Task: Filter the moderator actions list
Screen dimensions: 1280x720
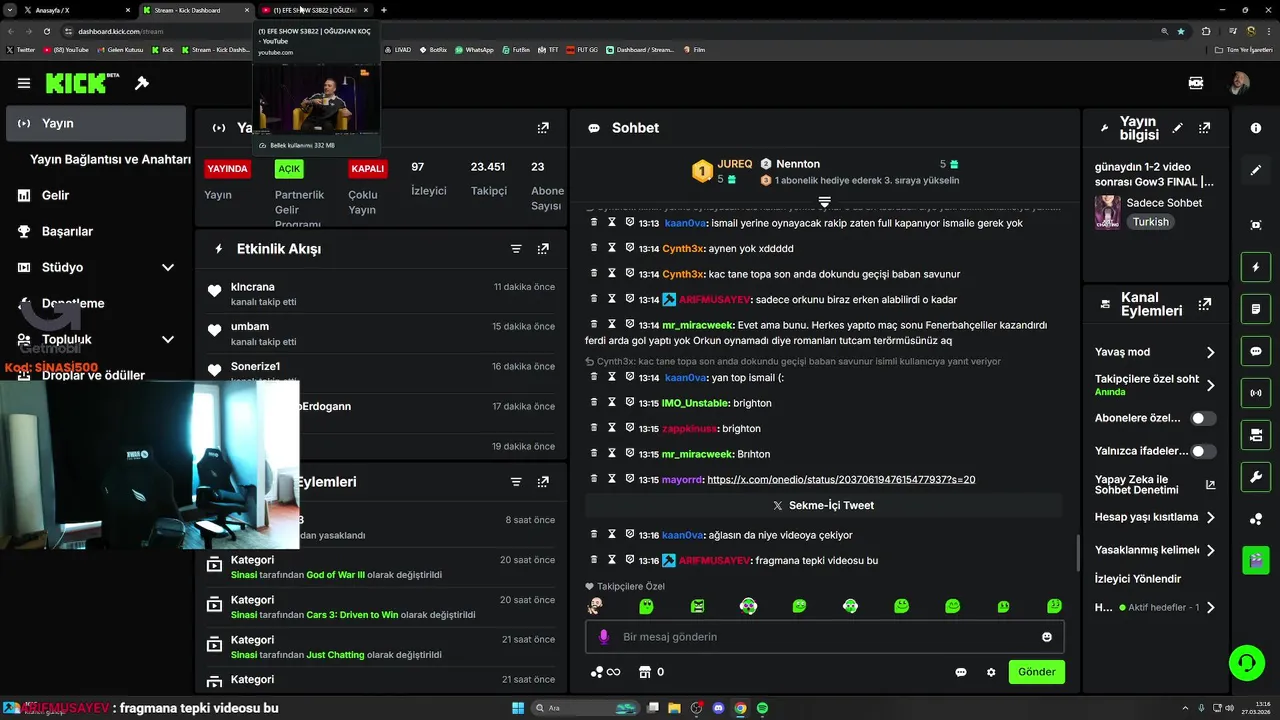Action: tap(516, 482)
